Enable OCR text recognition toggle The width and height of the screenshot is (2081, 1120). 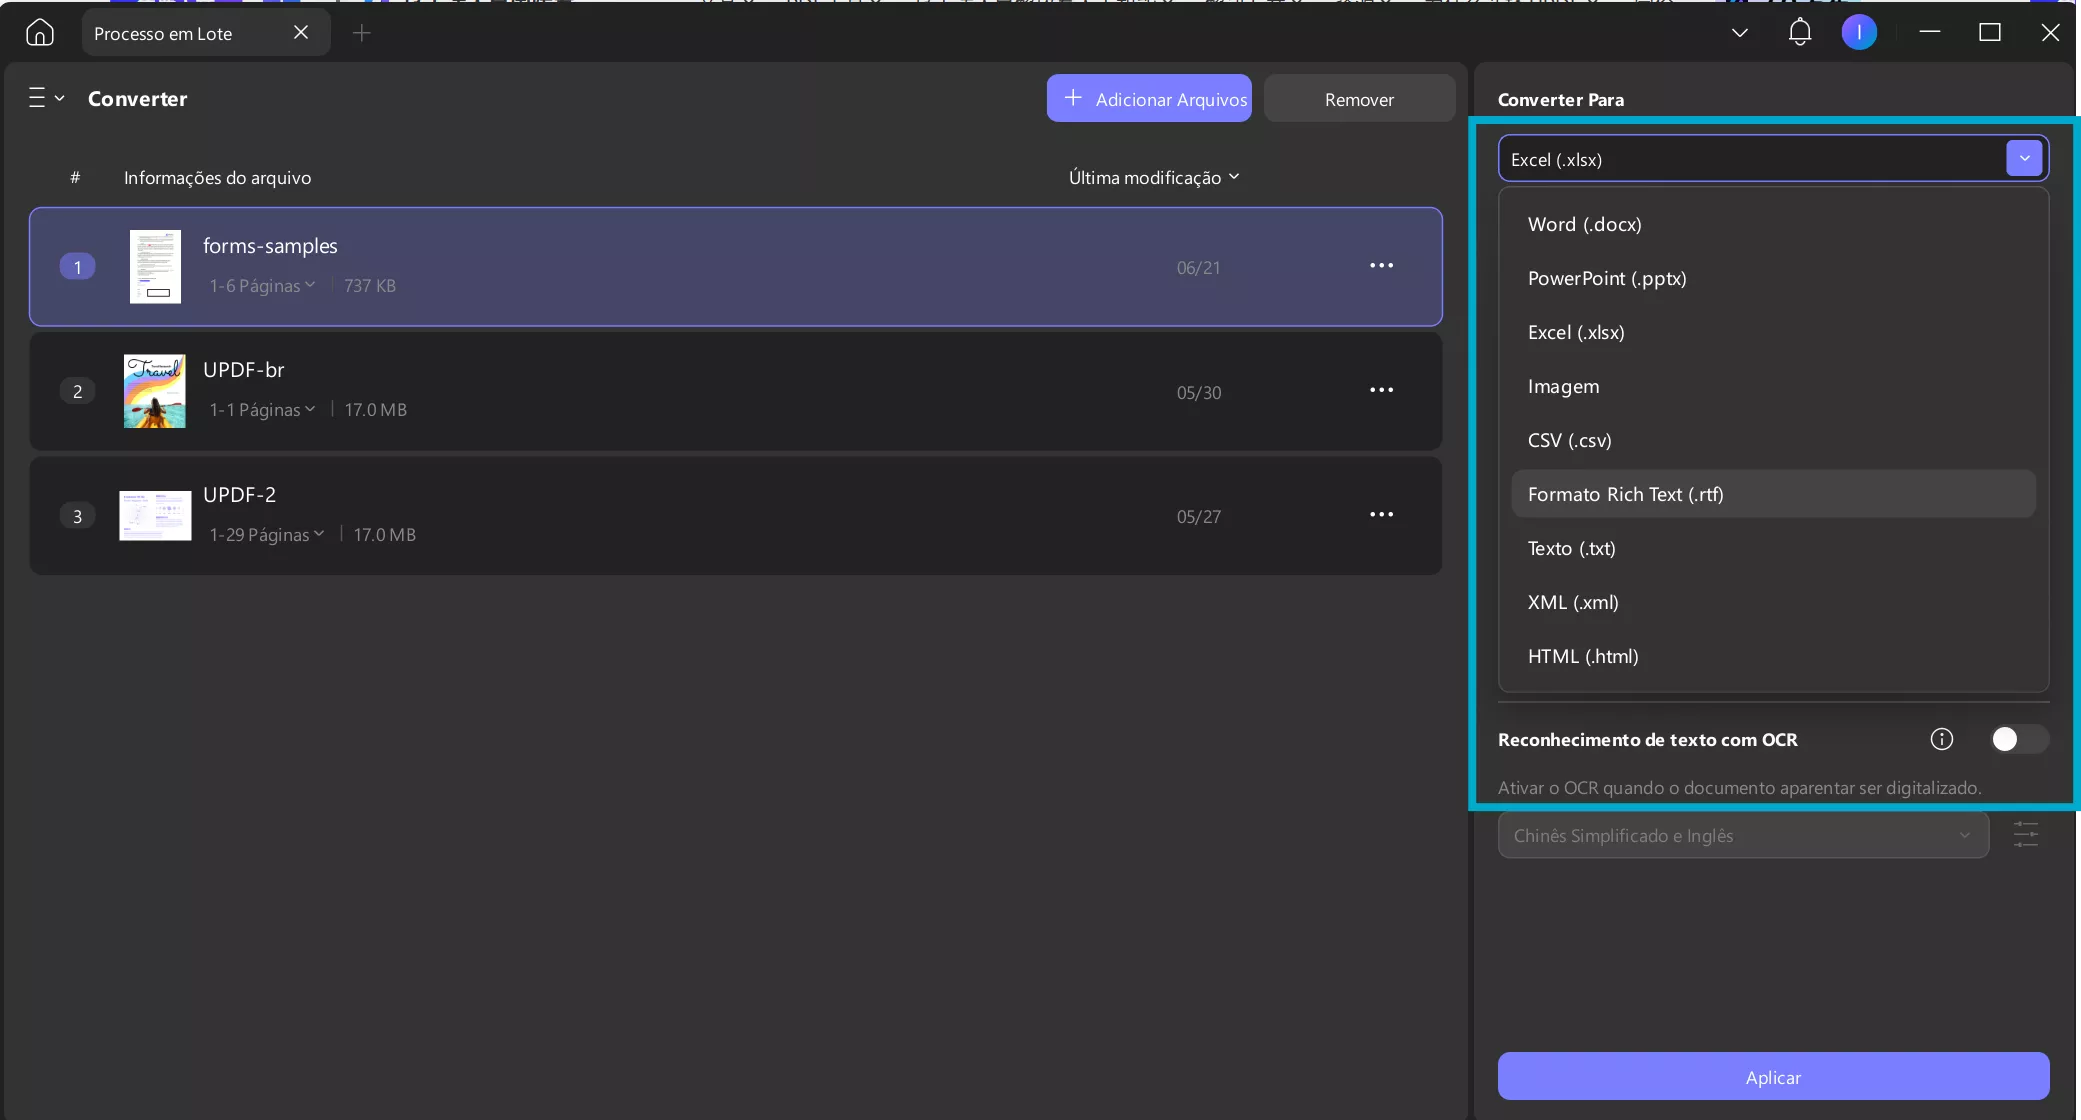pos(2018,739)
